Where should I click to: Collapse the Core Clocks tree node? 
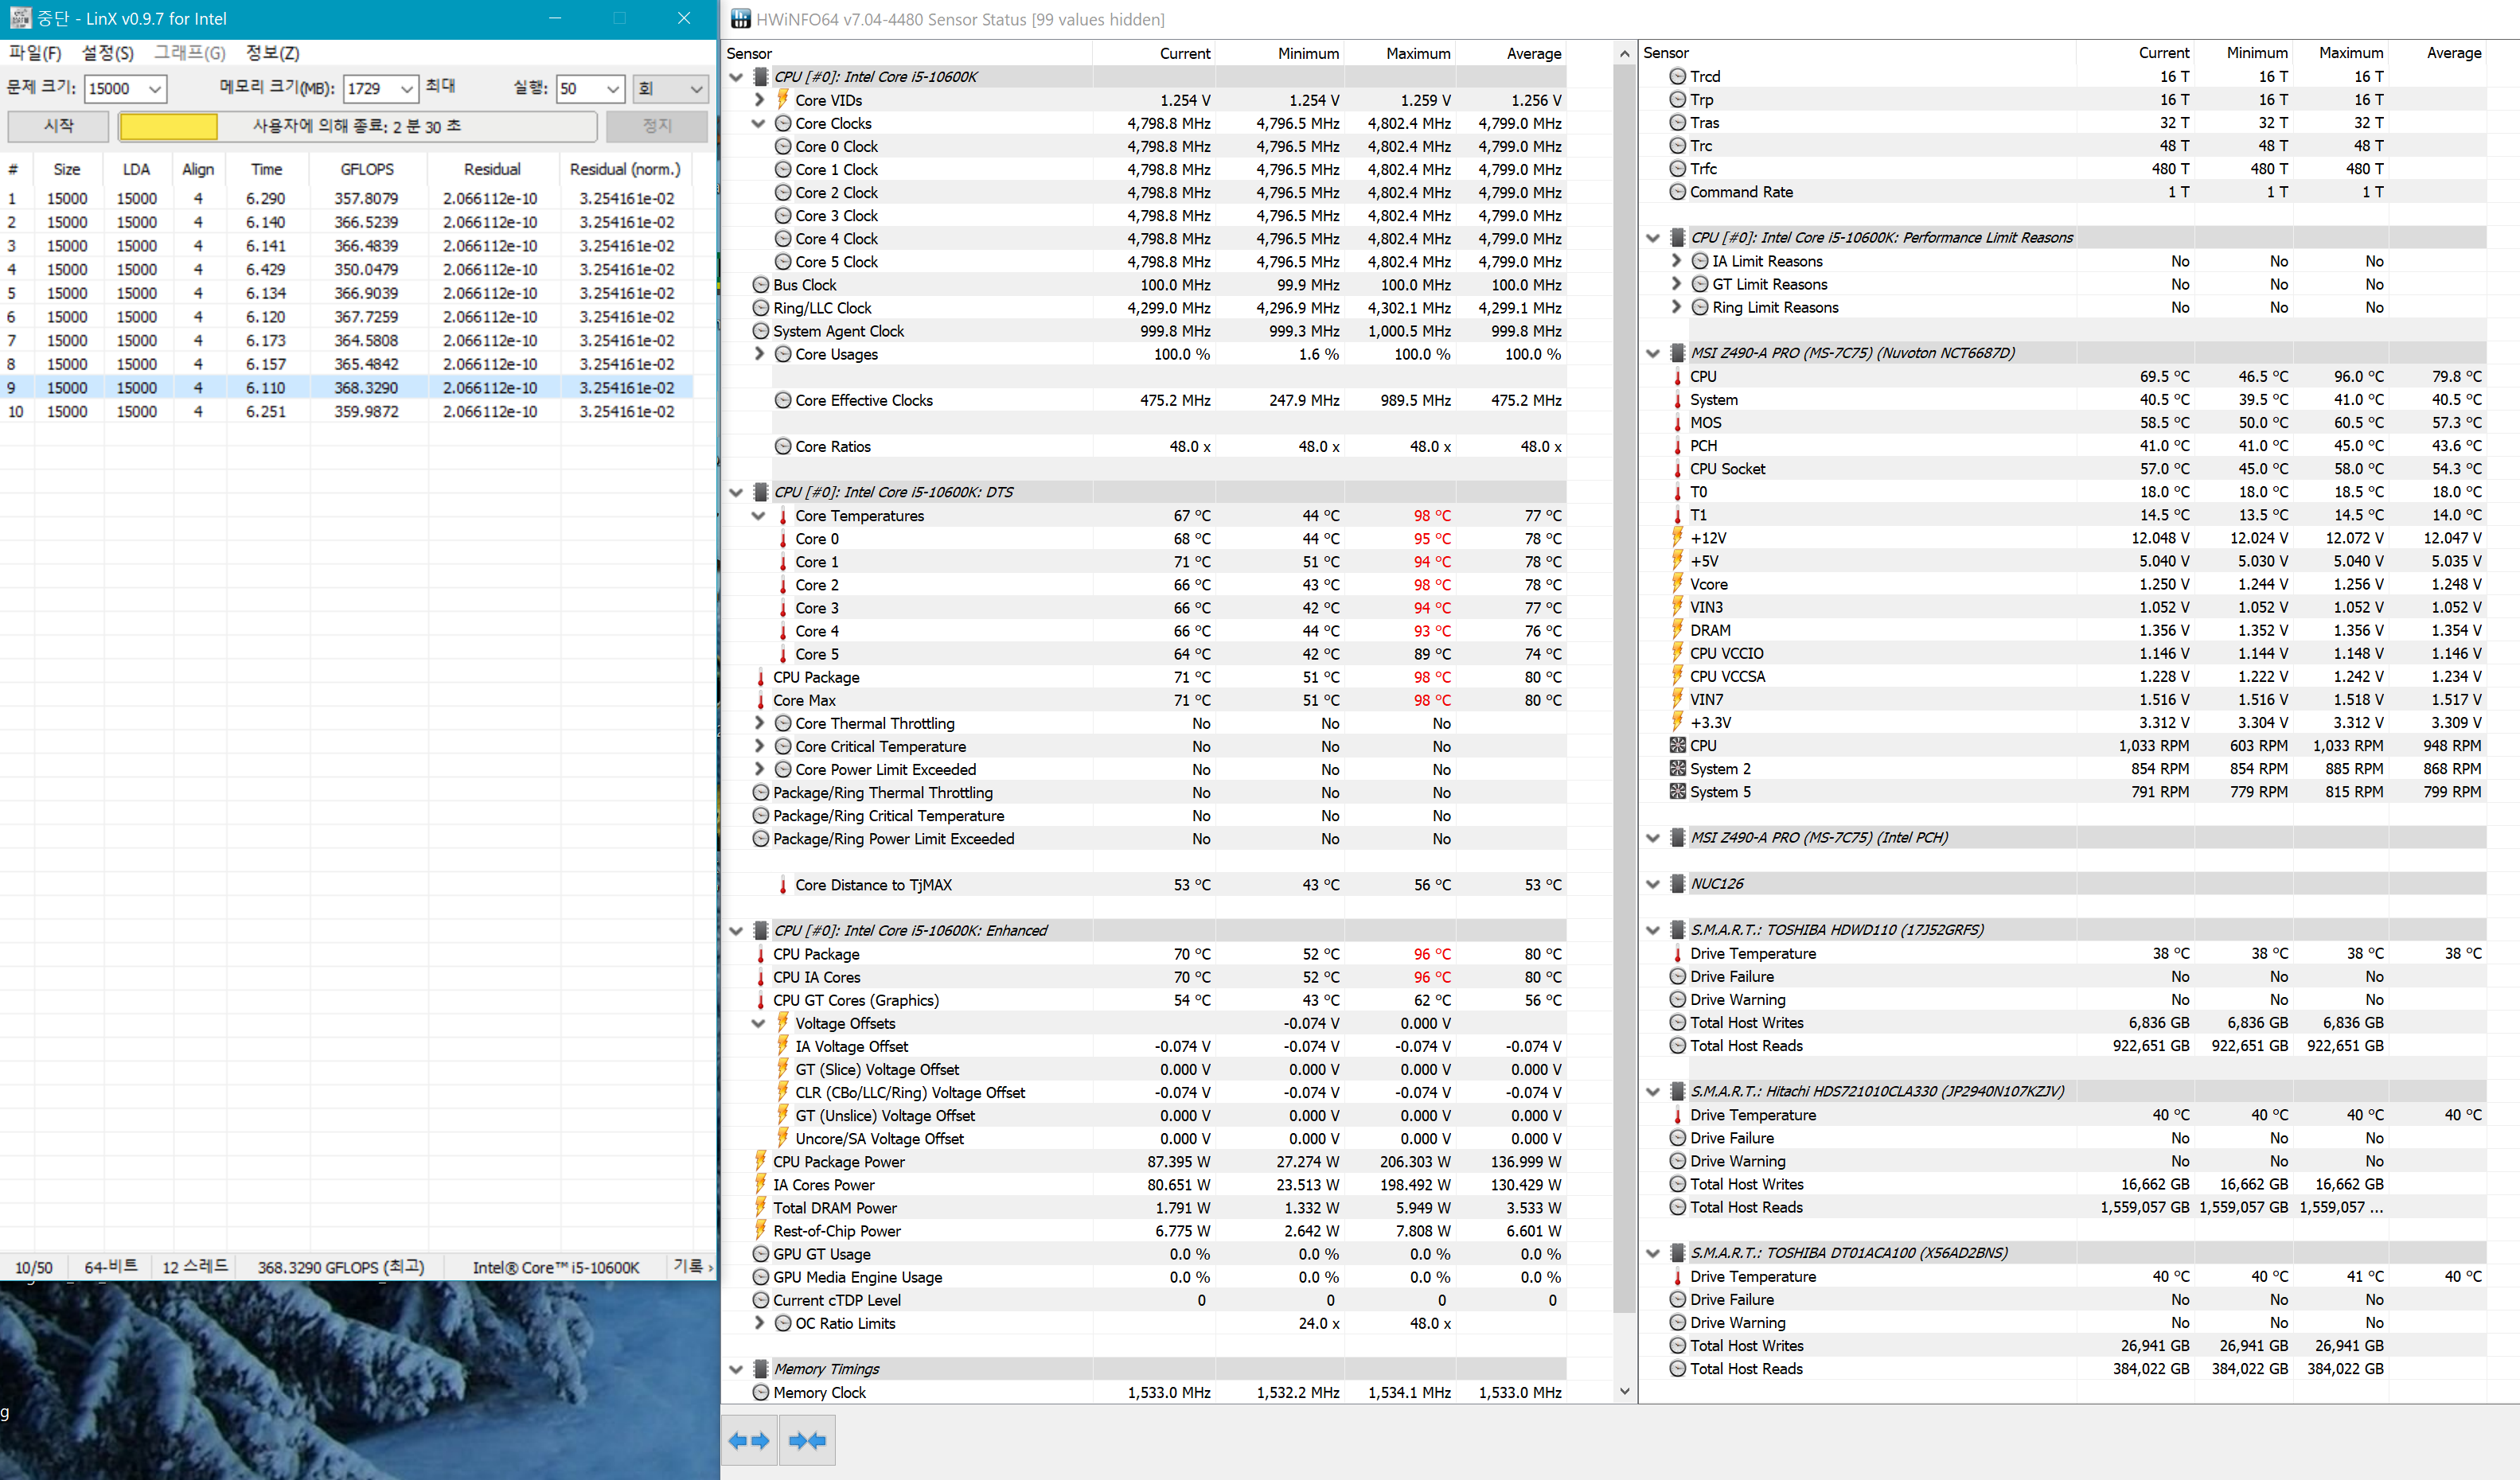(758, 123)
